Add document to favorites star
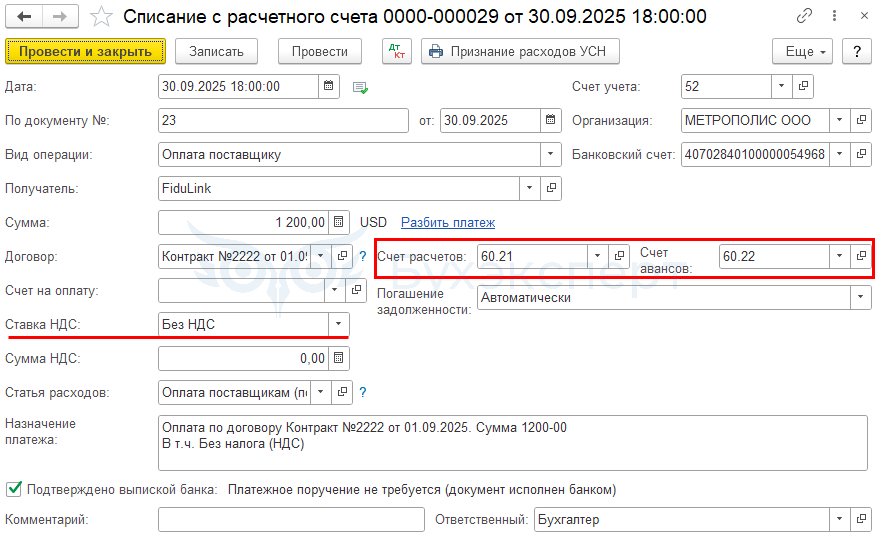875x538 pixels. coord(101,17)
